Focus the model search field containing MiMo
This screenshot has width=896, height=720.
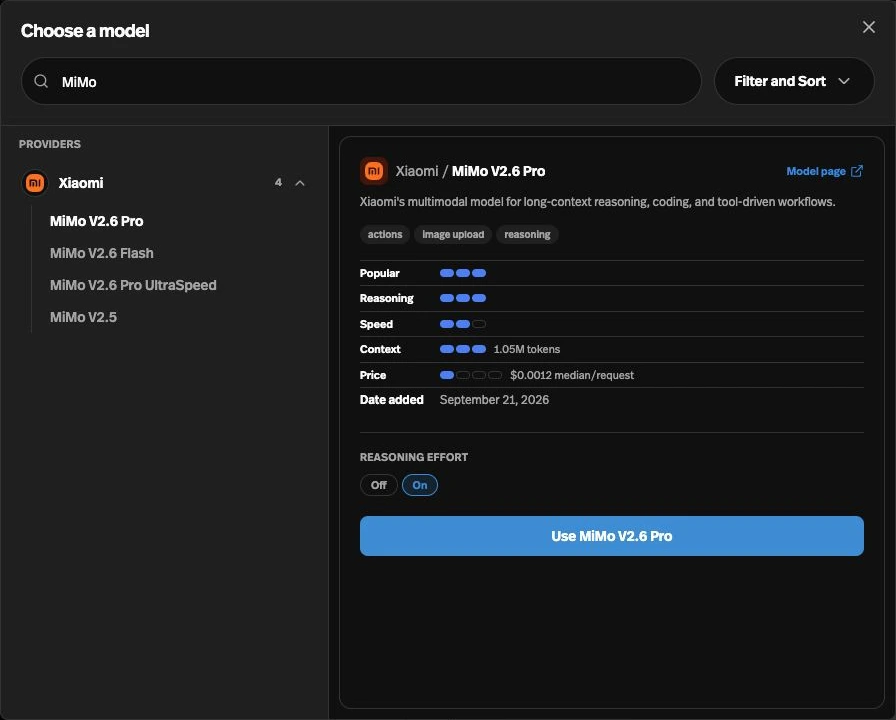pos(361,81)
